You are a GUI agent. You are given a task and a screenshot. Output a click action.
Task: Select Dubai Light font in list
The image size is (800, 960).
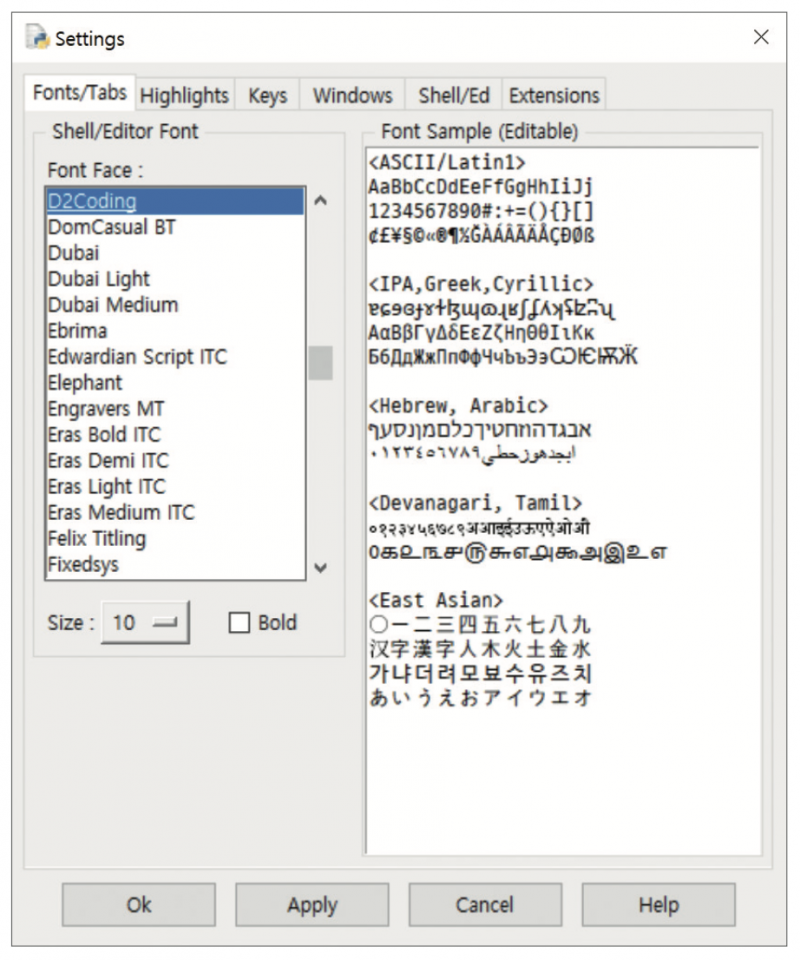(99, 279)
